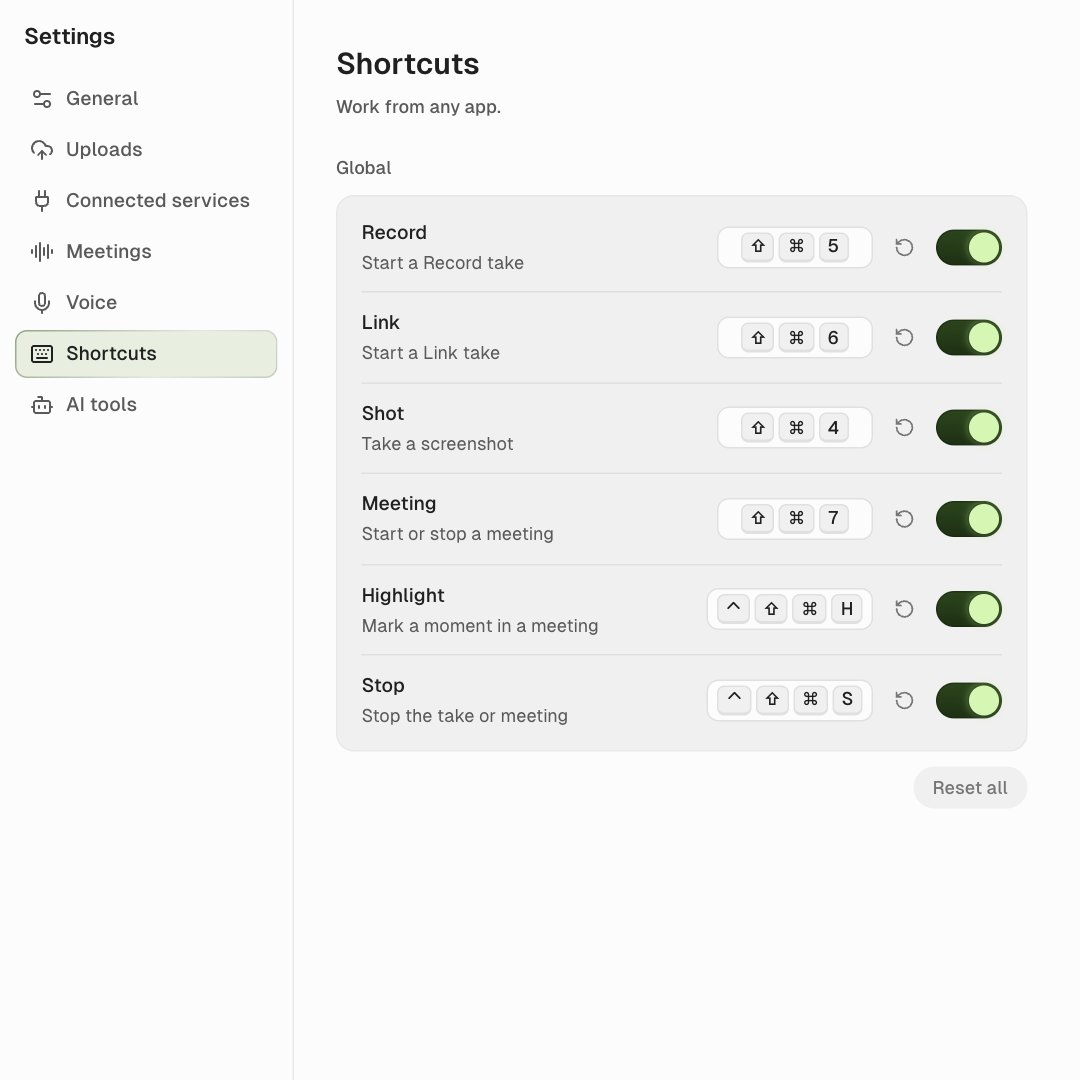Go to Connected services settings
The width and height of the screenshot is (1080, 1080).
coord(146,200)
